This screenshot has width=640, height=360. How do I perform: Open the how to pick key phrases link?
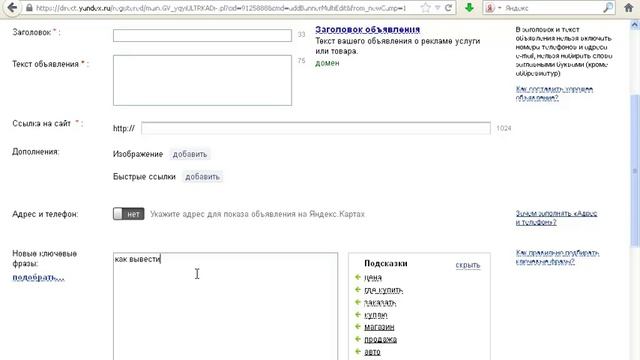tap(557, 257)
